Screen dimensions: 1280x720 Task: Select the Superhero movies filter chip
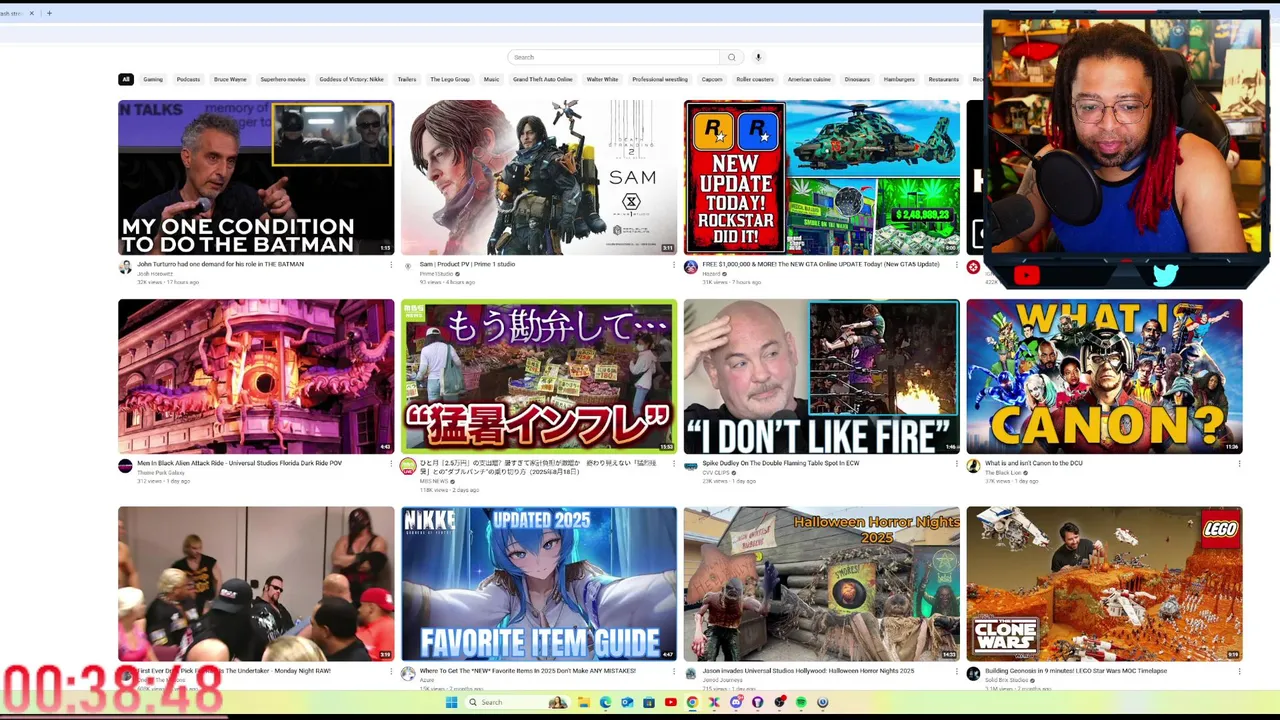(x=283, y=79)
